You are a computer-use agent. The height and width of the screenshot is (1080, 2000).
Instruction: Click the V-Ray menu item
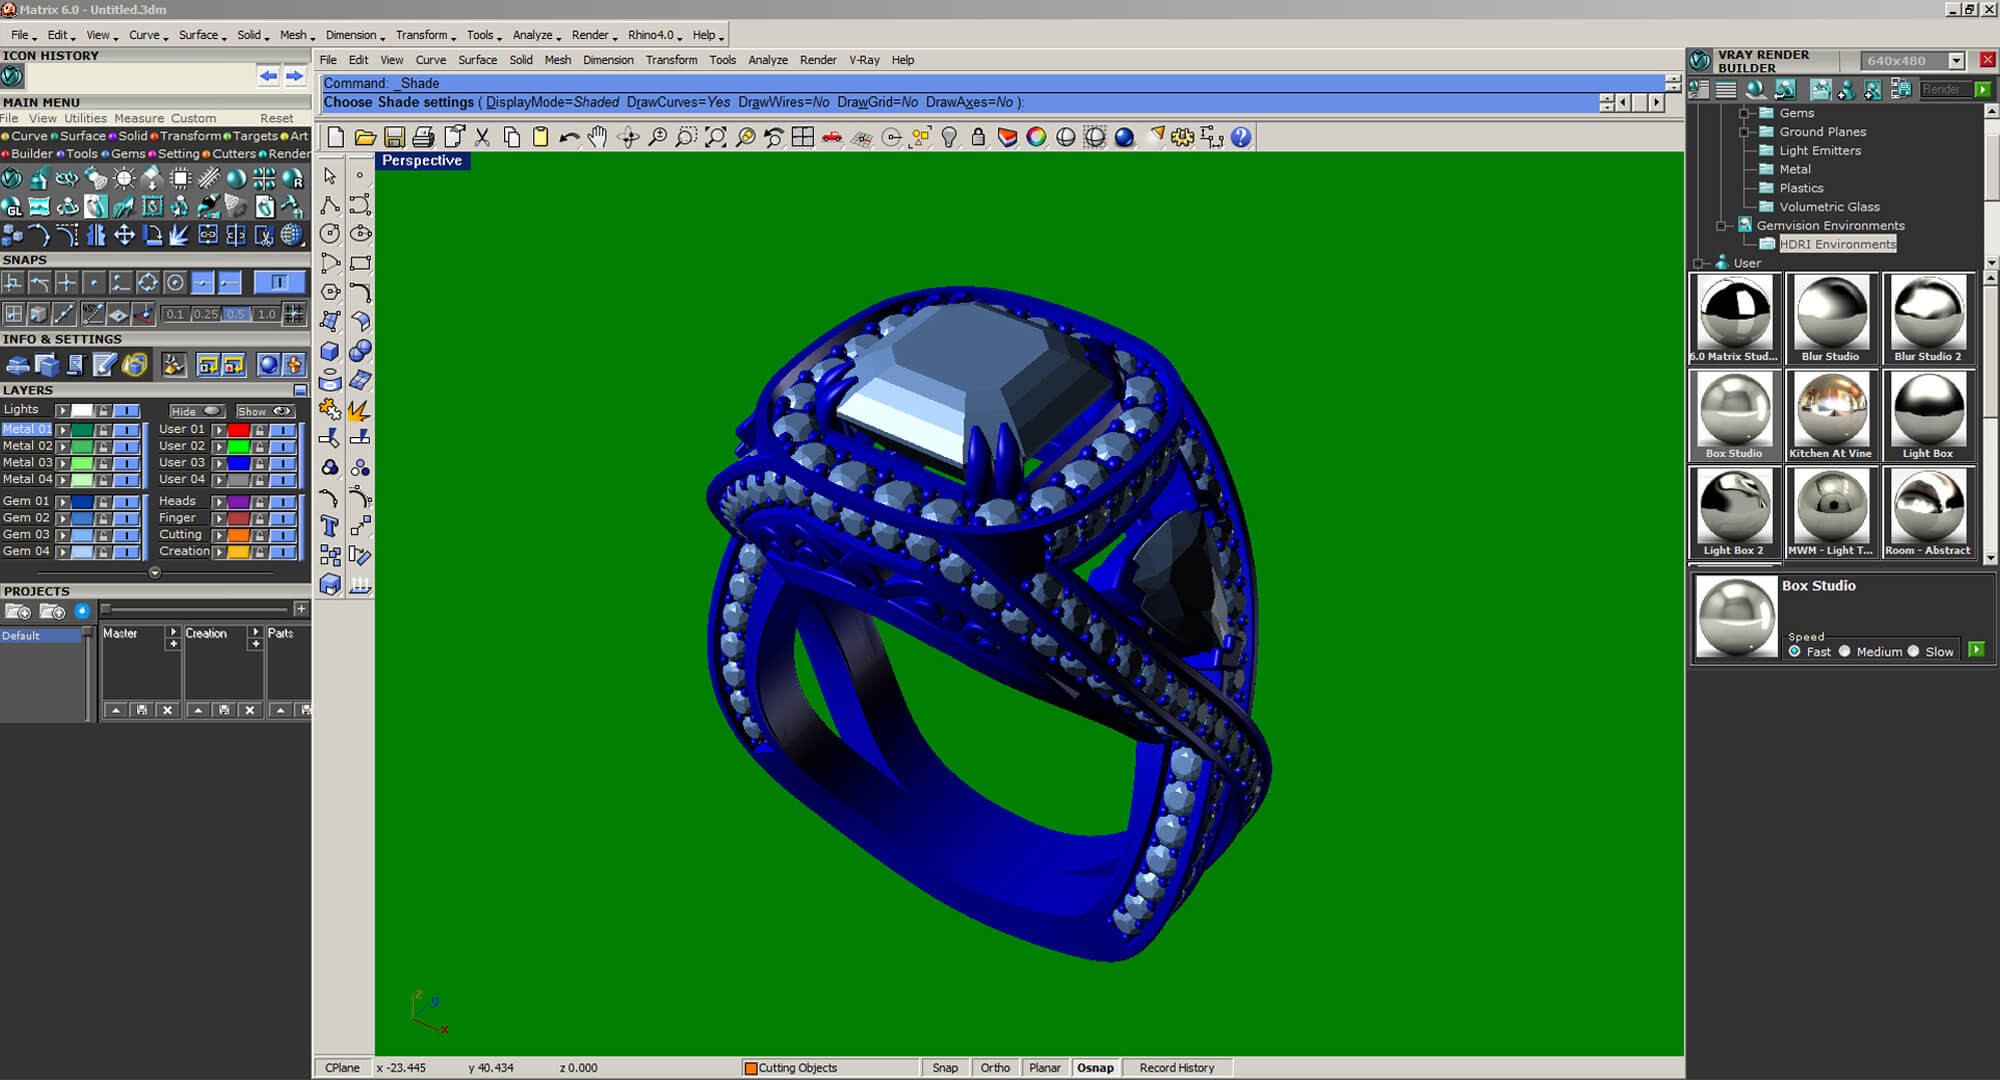864,60
